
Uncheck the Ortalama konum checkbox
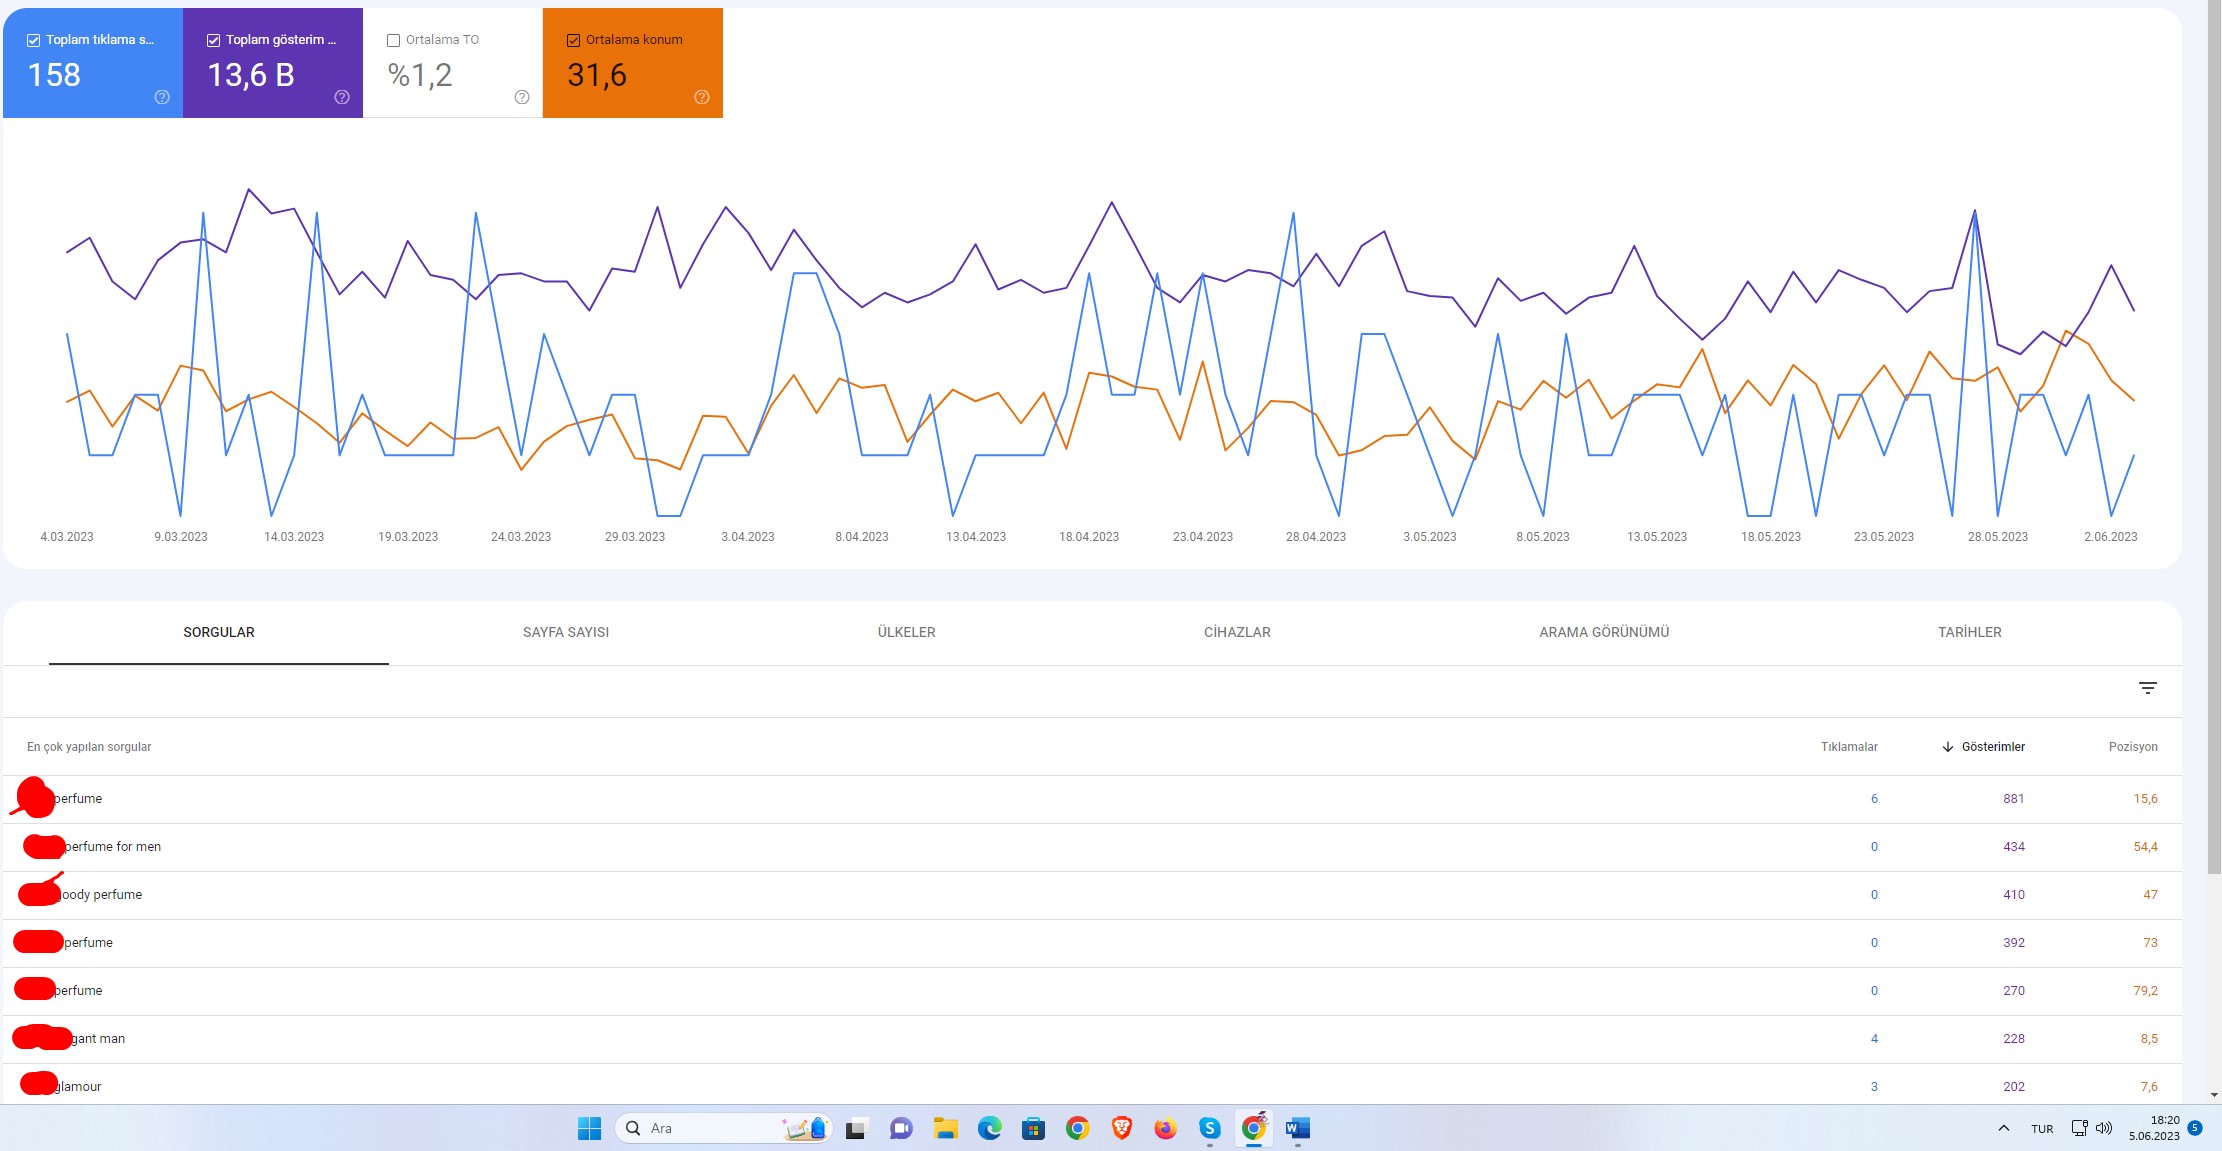[x=573, y=40]
